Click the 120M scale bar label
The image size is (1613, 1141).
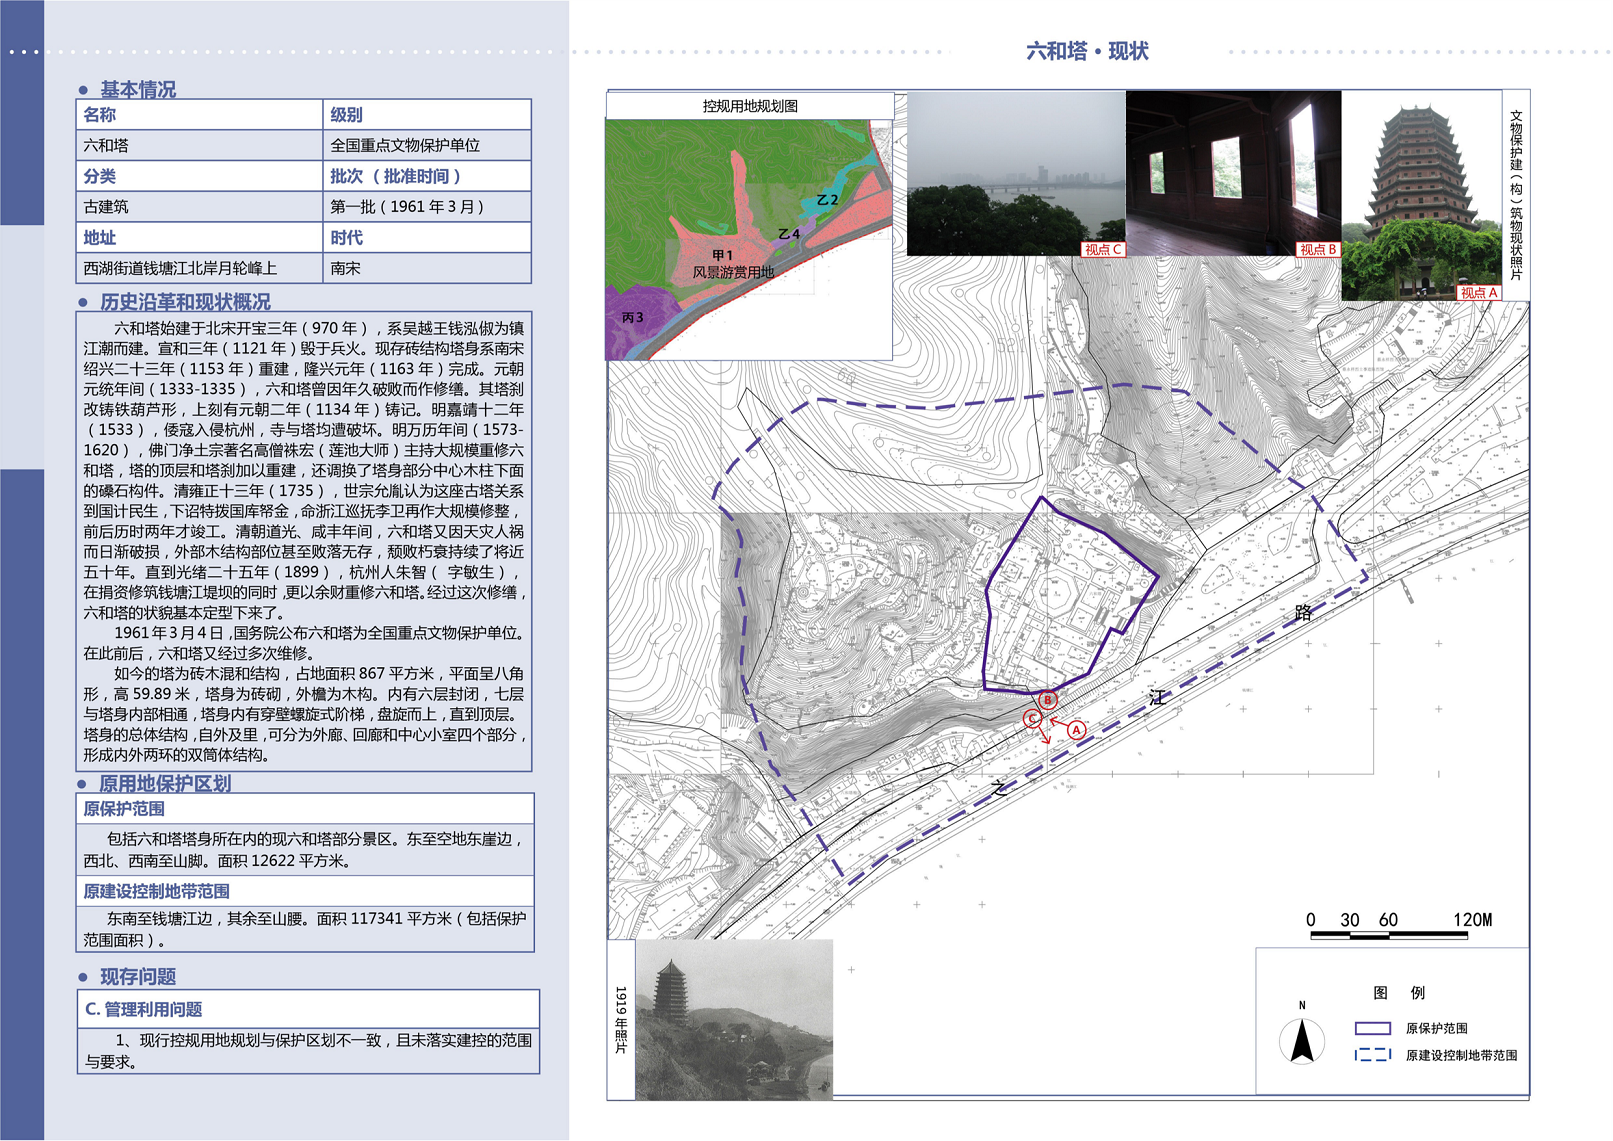click(x=1472, y=920)
